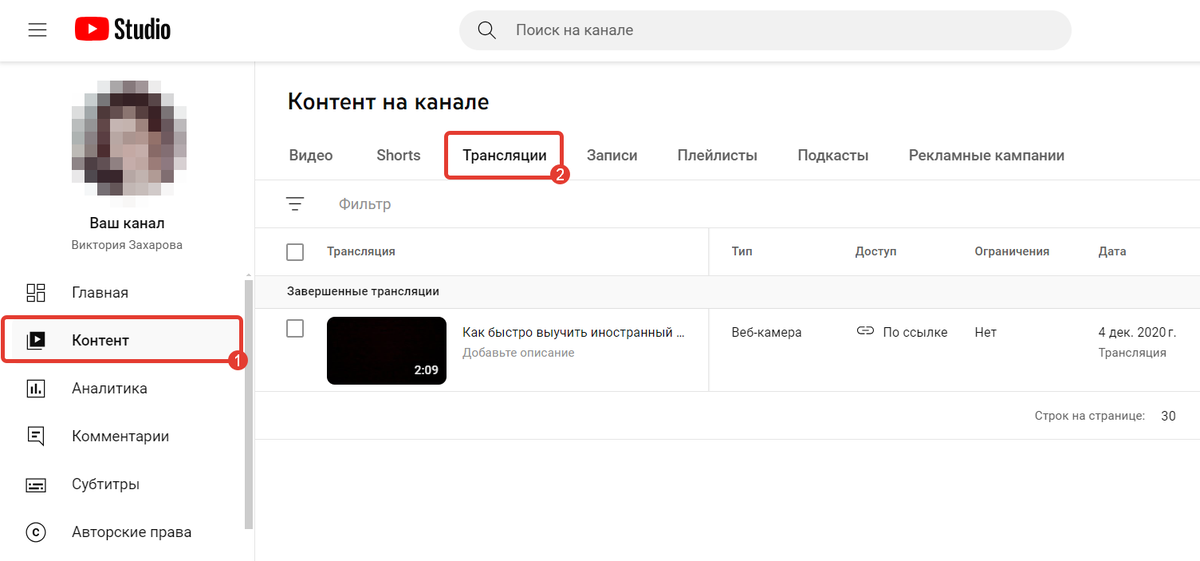Screen dimensions: 1200x561
Task: Click the Контент на канале heading
Action: click(x=388, y=102)
